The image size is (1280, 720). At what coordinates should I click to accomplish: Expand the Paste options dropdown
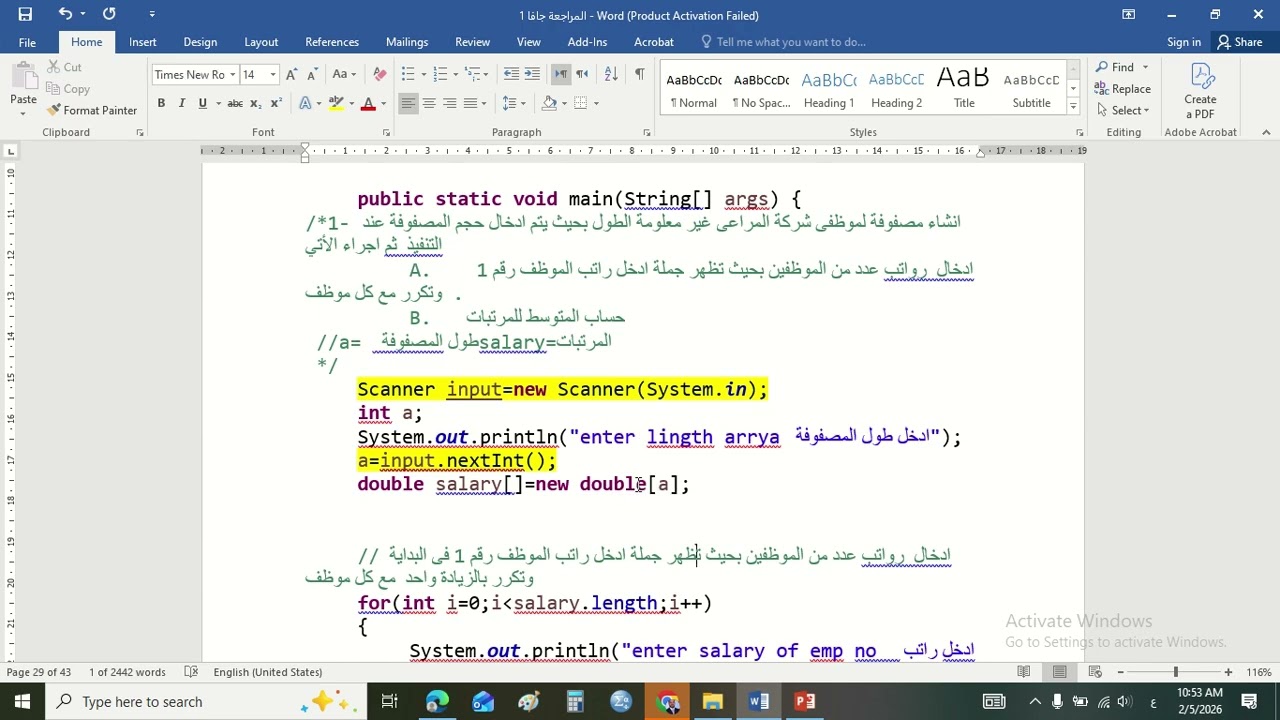(x=23, y=113)
